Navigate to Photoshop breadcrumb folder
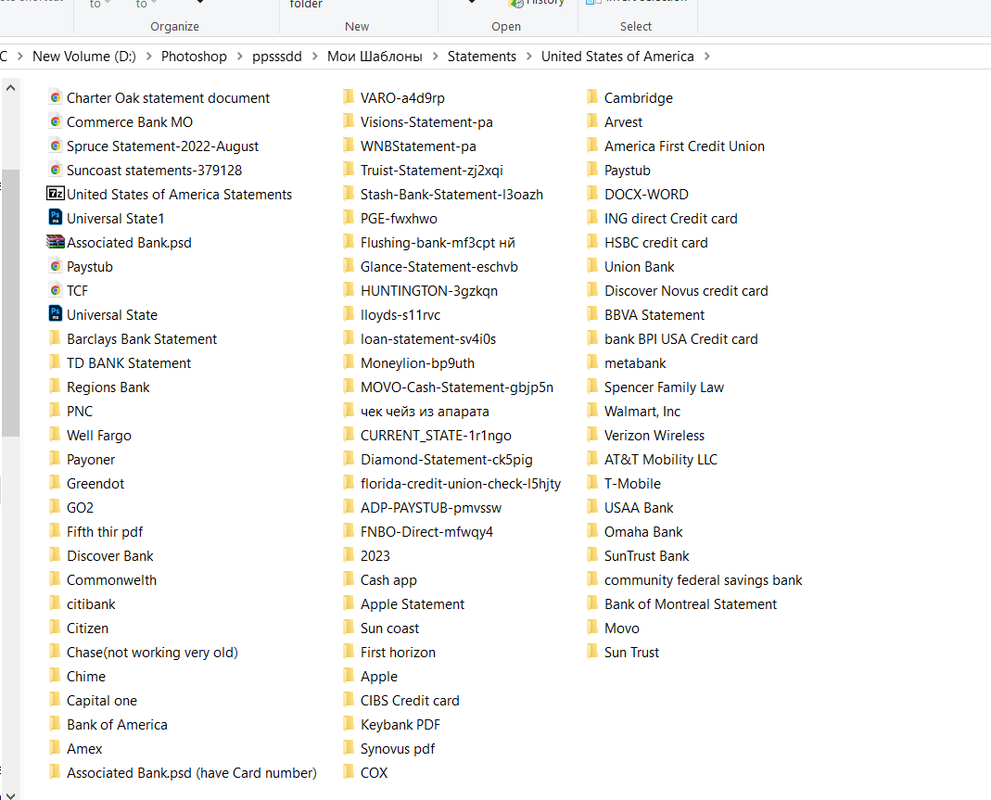991x800 pixels. coord(194,56)
